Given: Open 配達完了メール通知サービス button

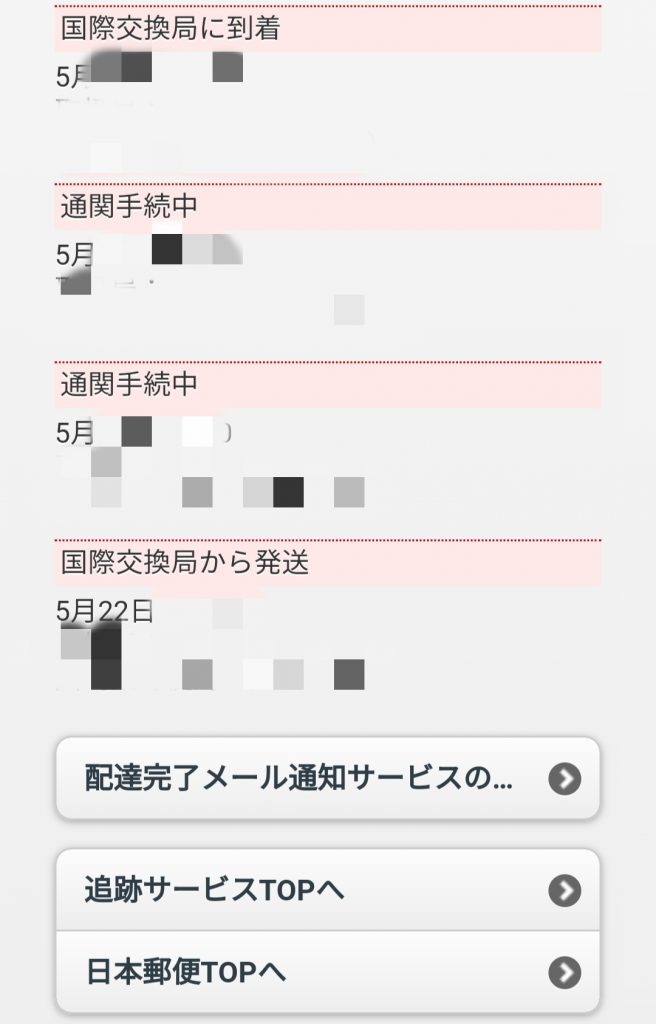Looking at the screenshot, I should pyautogui.click(x=300, y=779).
